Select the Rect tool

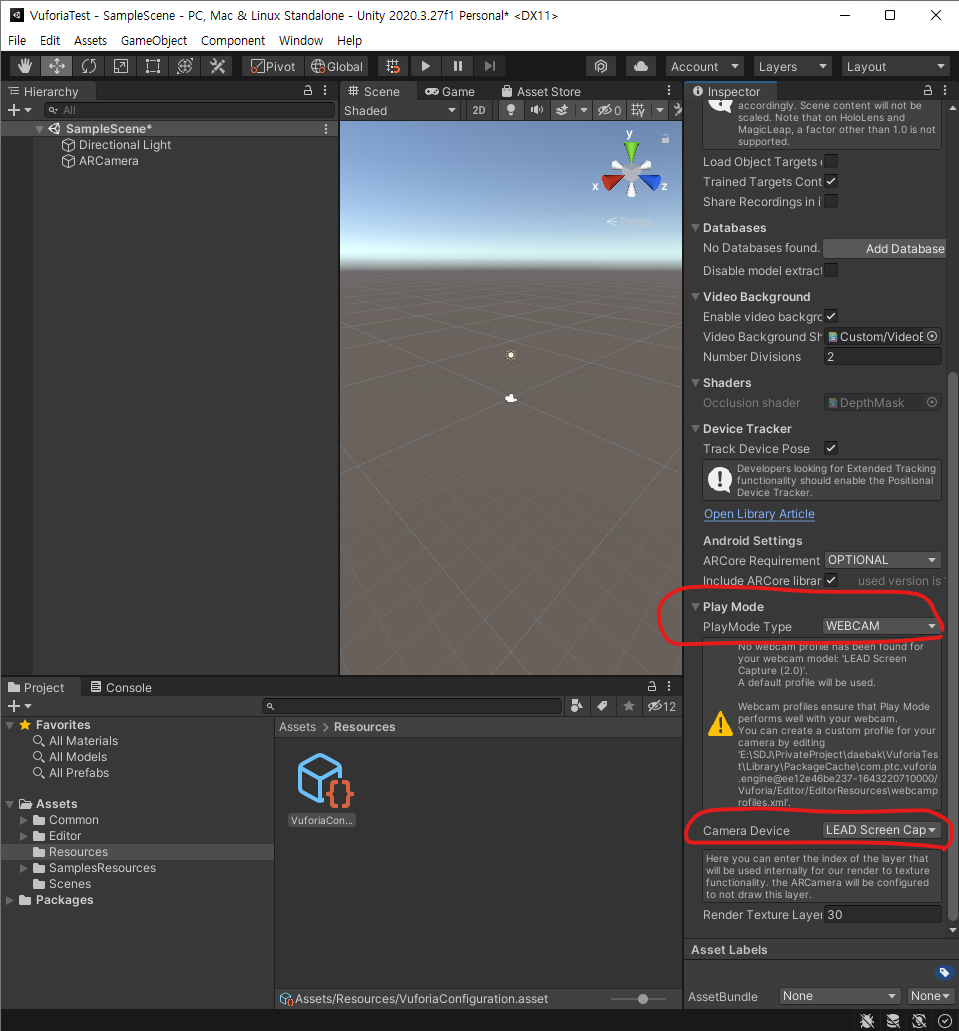click(x=153, y=66)
